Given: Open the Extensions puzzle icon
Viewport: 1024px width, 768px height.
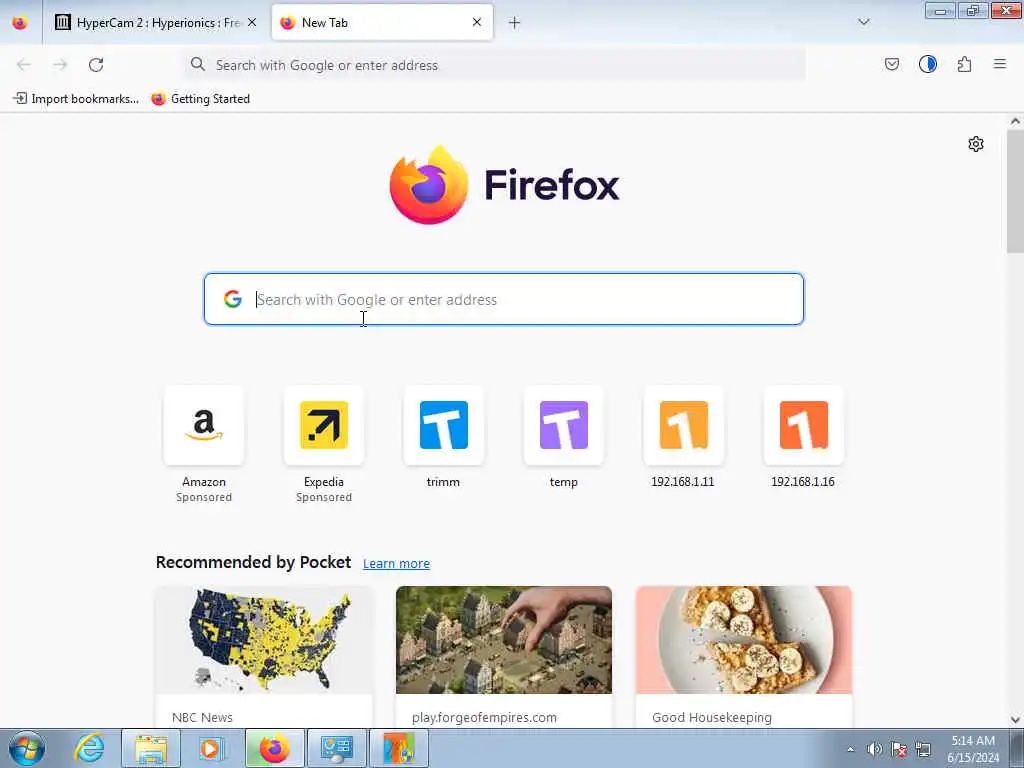Looking at the screenshot, I should pyautogui.click(x=965, y=64).
